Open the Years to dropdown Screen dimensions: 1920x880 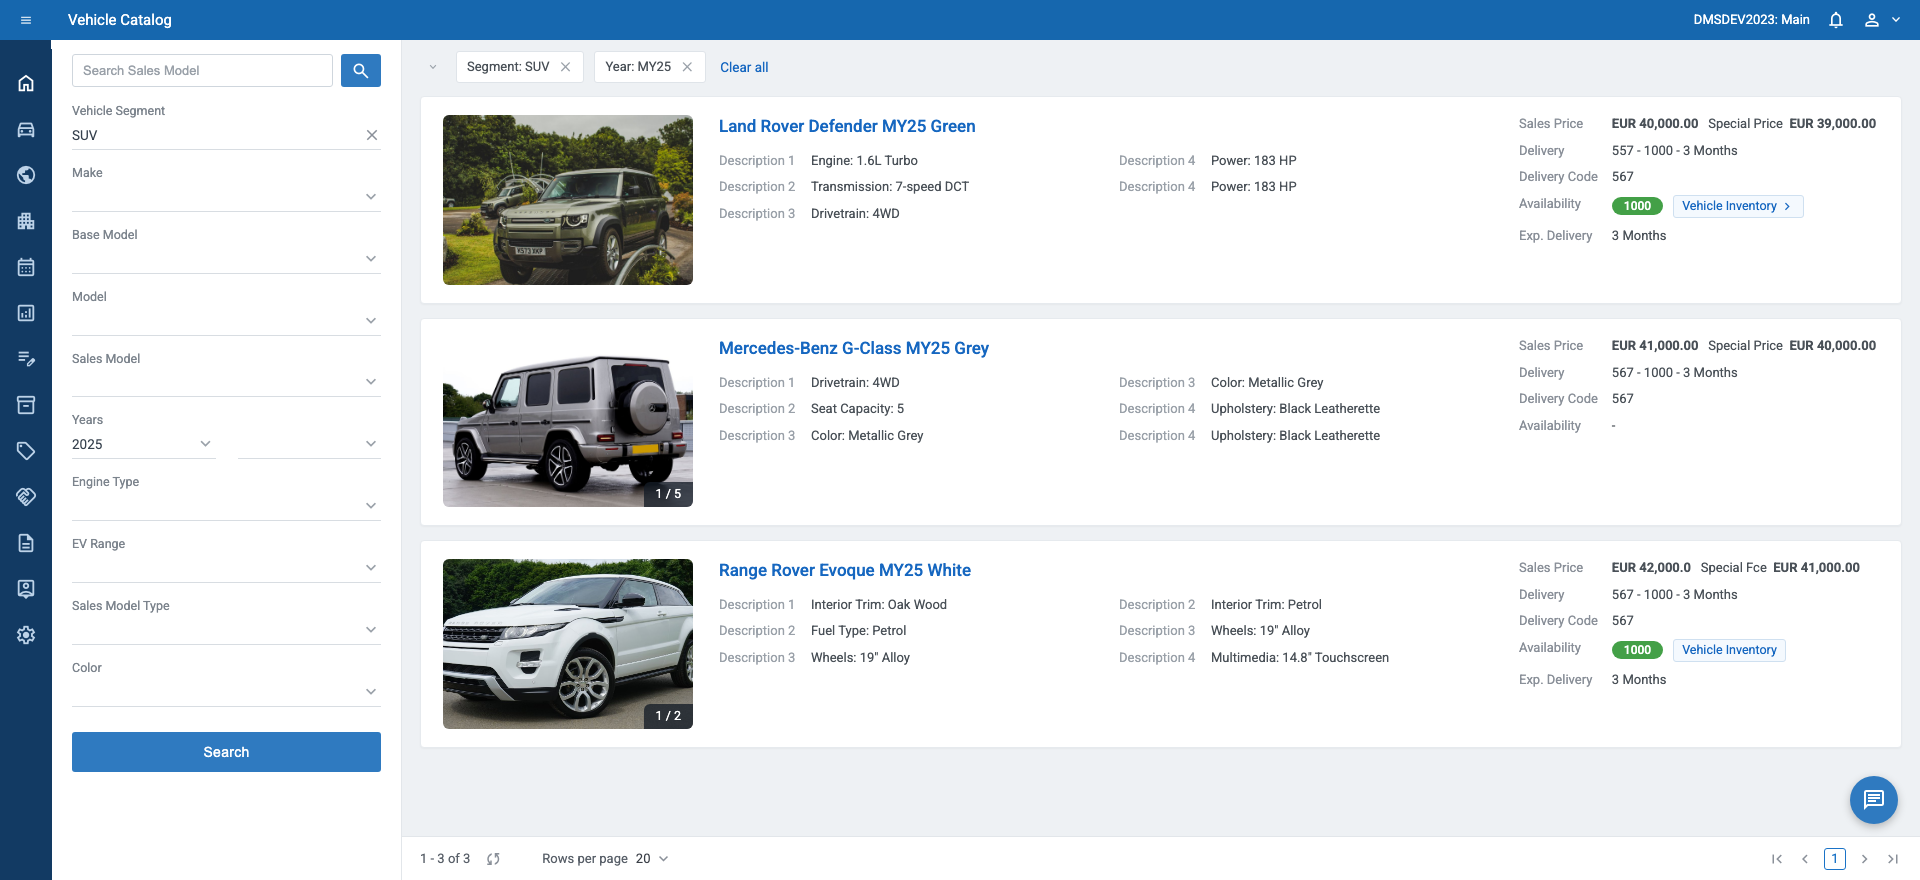click(x=309, y=444)
